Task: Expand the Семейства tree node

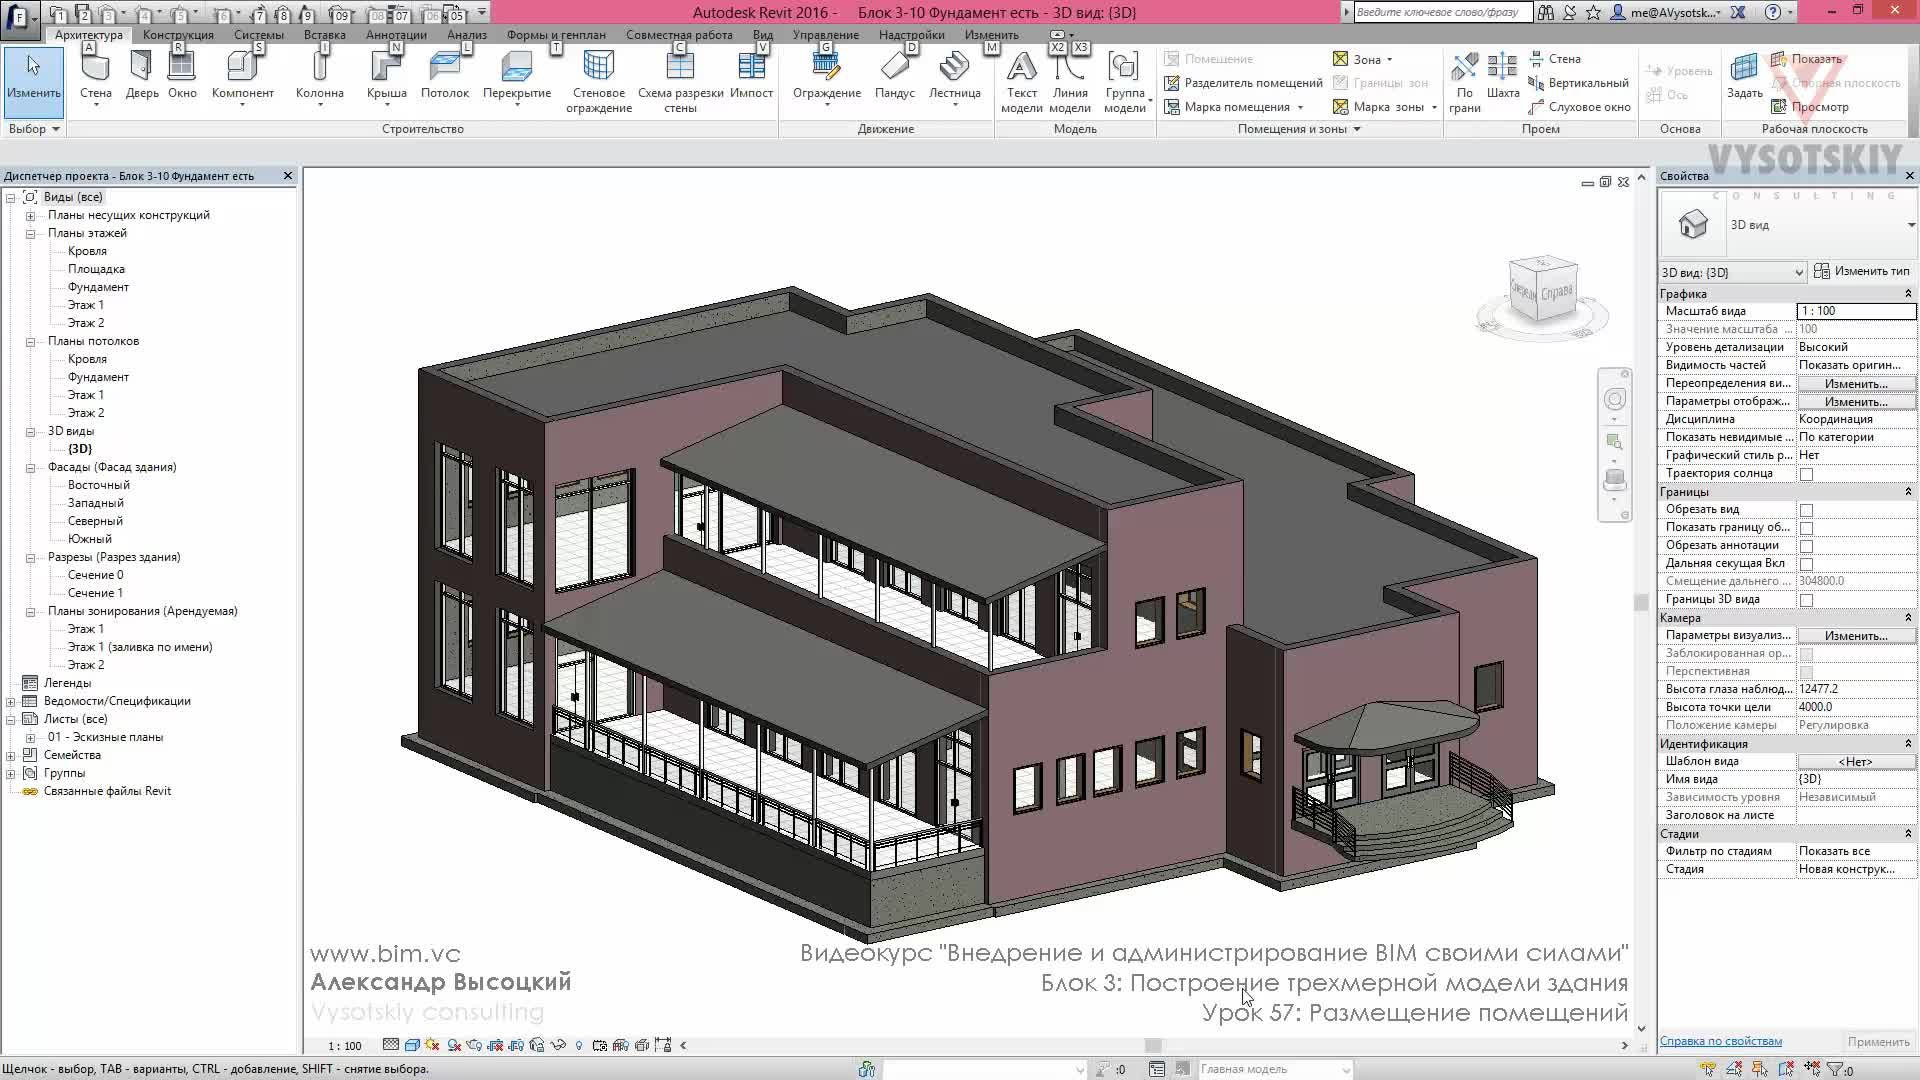Action: [x=10, y=756]
